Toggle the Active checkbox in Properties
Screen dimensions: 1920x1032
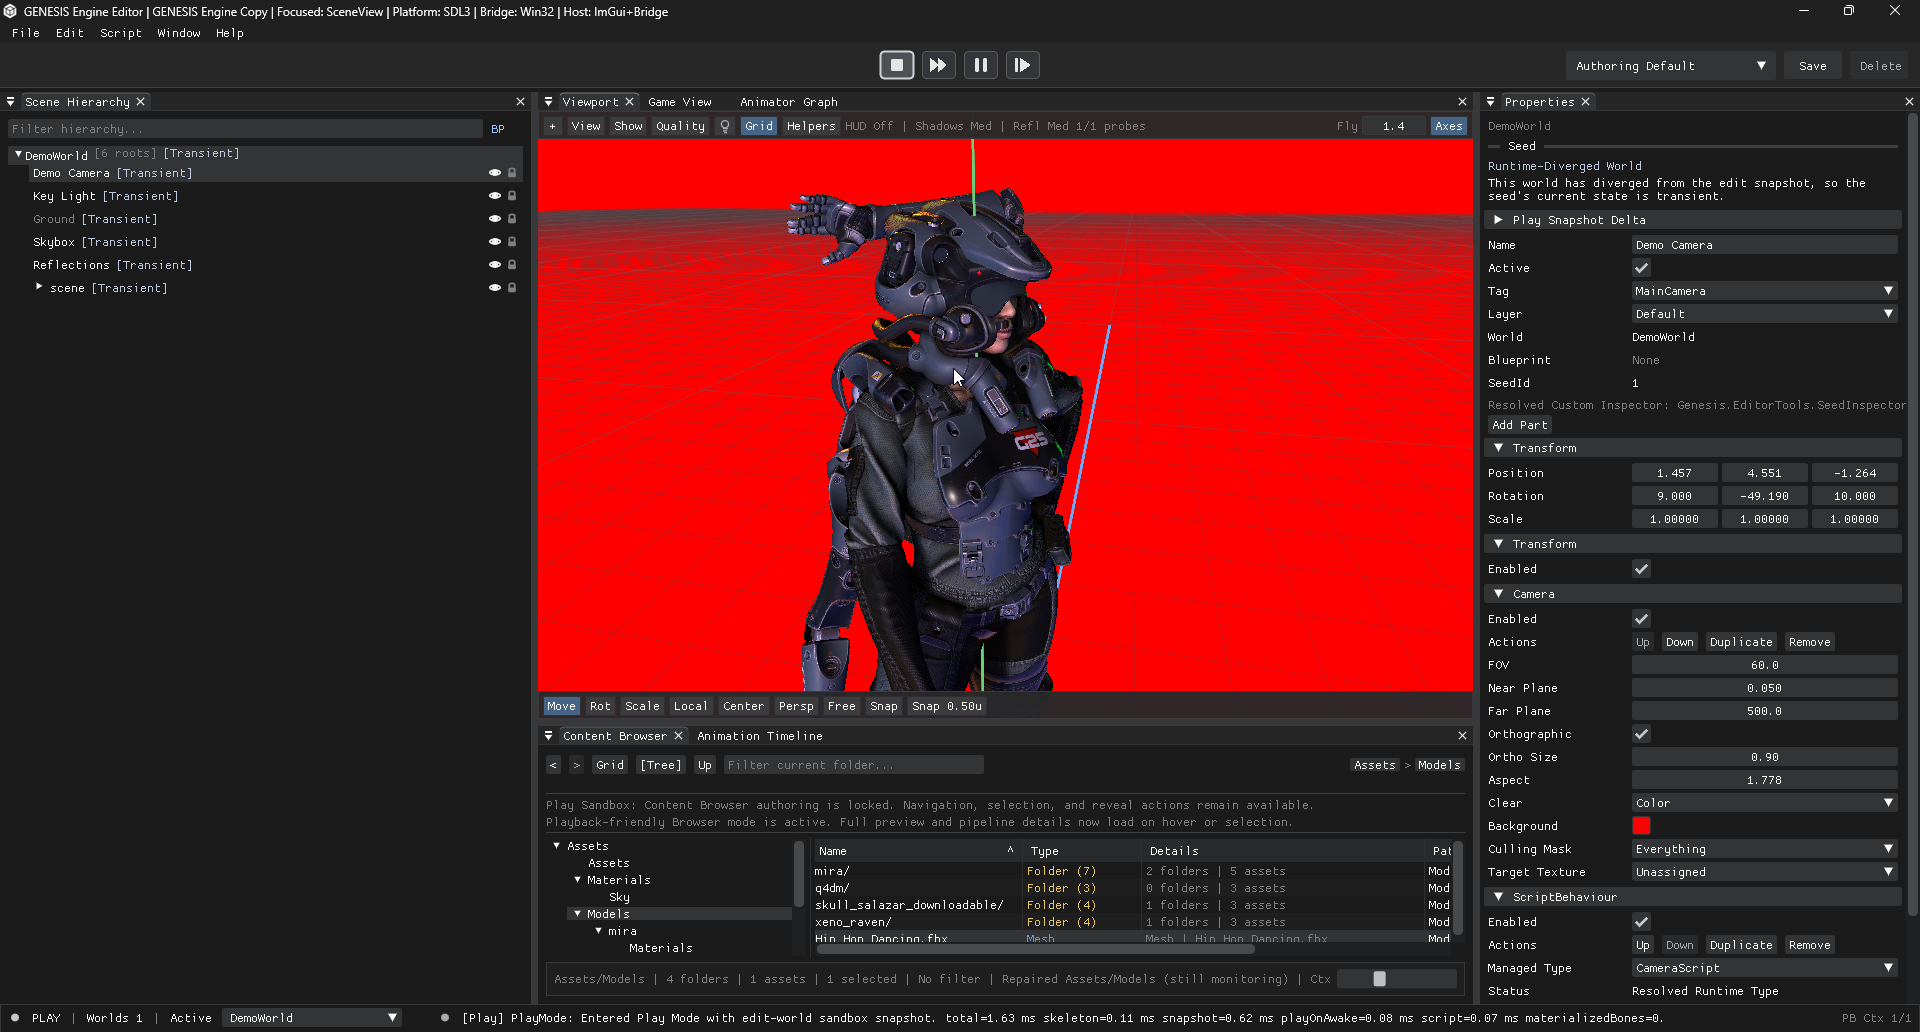1641,268
